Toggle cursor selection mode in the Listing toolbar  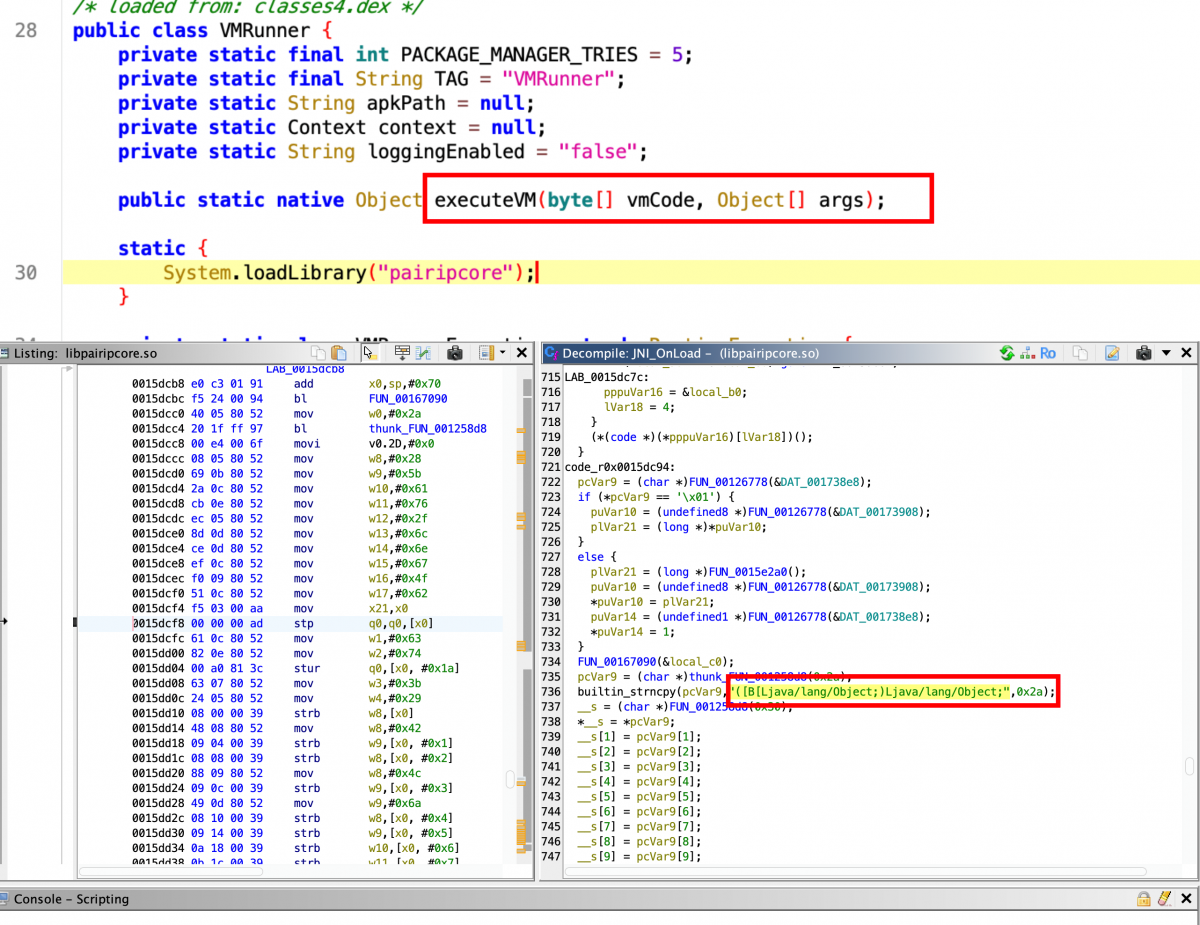coord(371,353)
